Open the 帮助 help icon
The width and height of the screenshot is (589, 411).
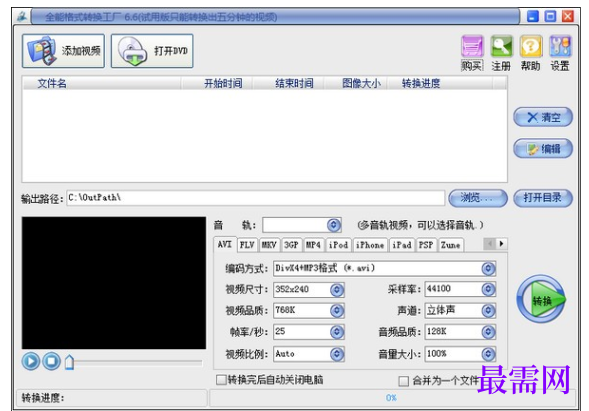[530, 53]
